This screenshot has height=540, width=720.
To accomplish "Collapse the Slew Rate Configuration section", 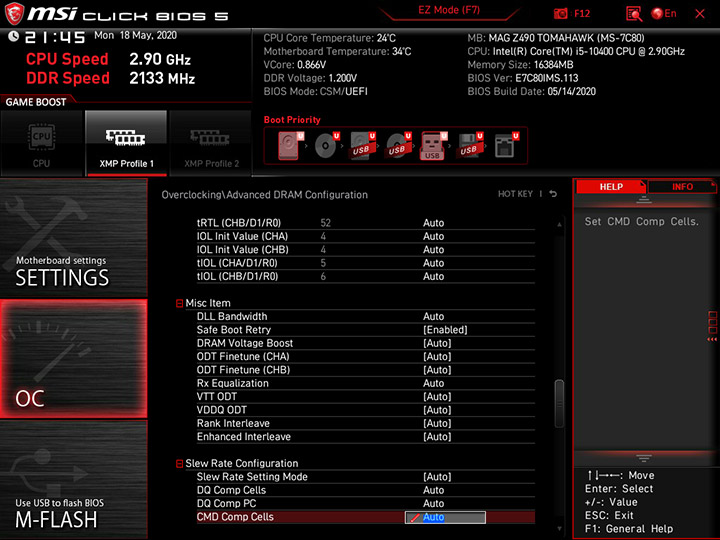I will pyautogui.click(x=180, y=464).
